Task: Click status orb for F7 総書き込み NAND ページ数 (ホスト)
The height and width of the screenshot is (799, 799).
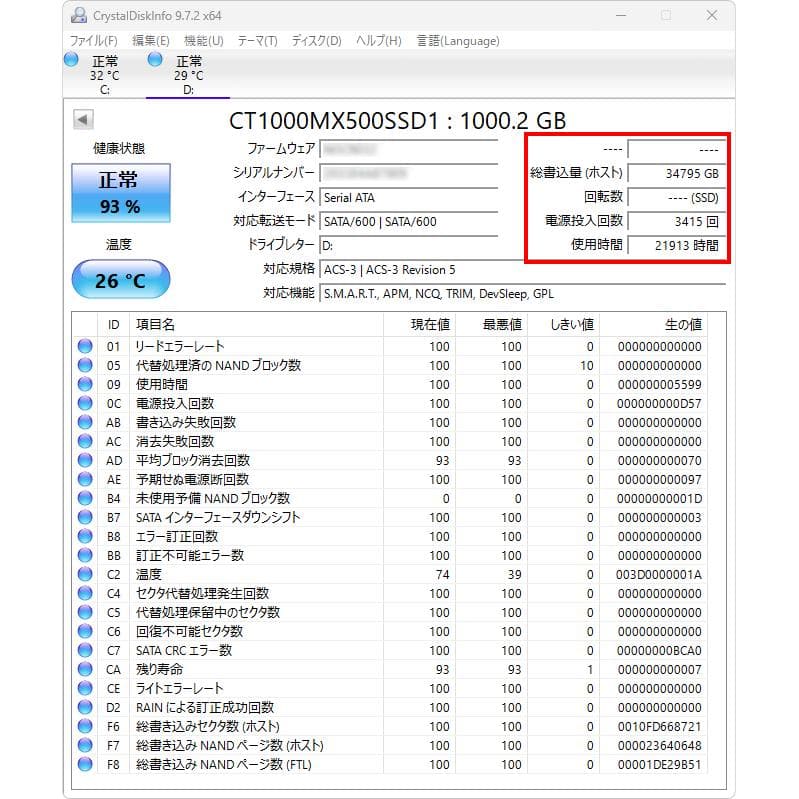Action: click(x=85, y=745)
